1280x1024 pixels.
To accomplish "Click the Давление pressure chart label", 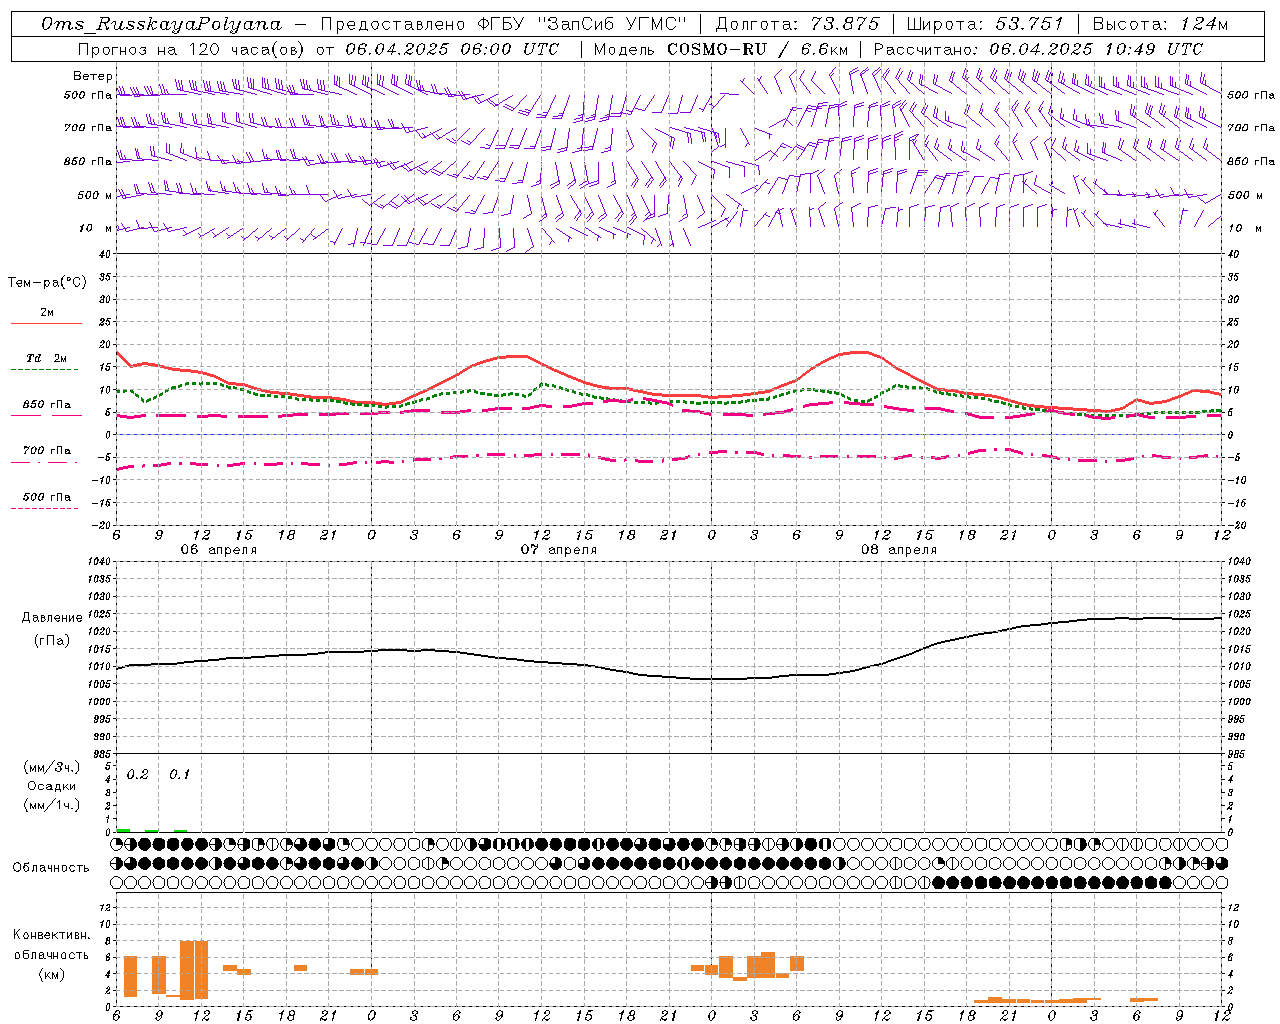I will tap(52, 617).
